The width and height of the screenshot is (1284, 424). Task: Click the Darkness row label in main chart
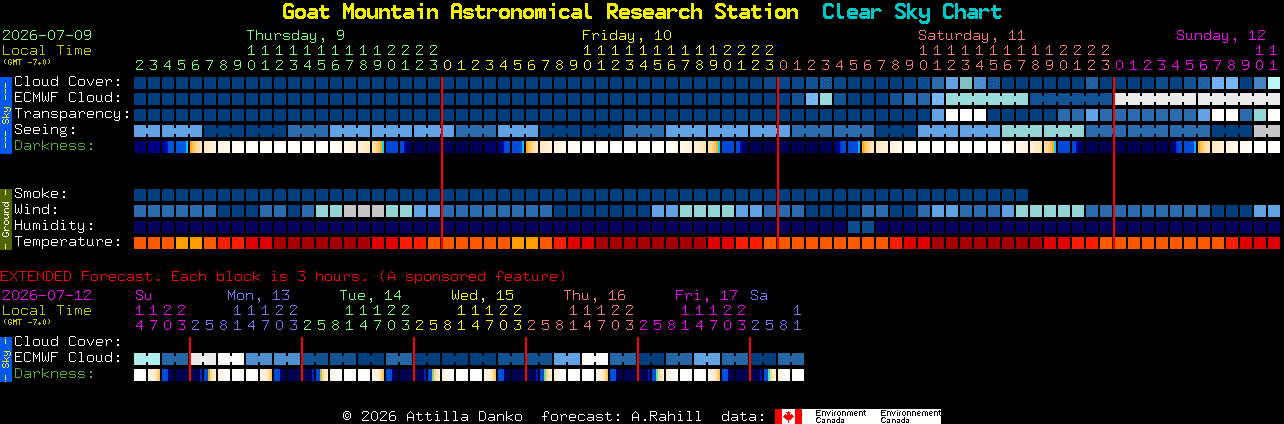click(x=54, y=146)
